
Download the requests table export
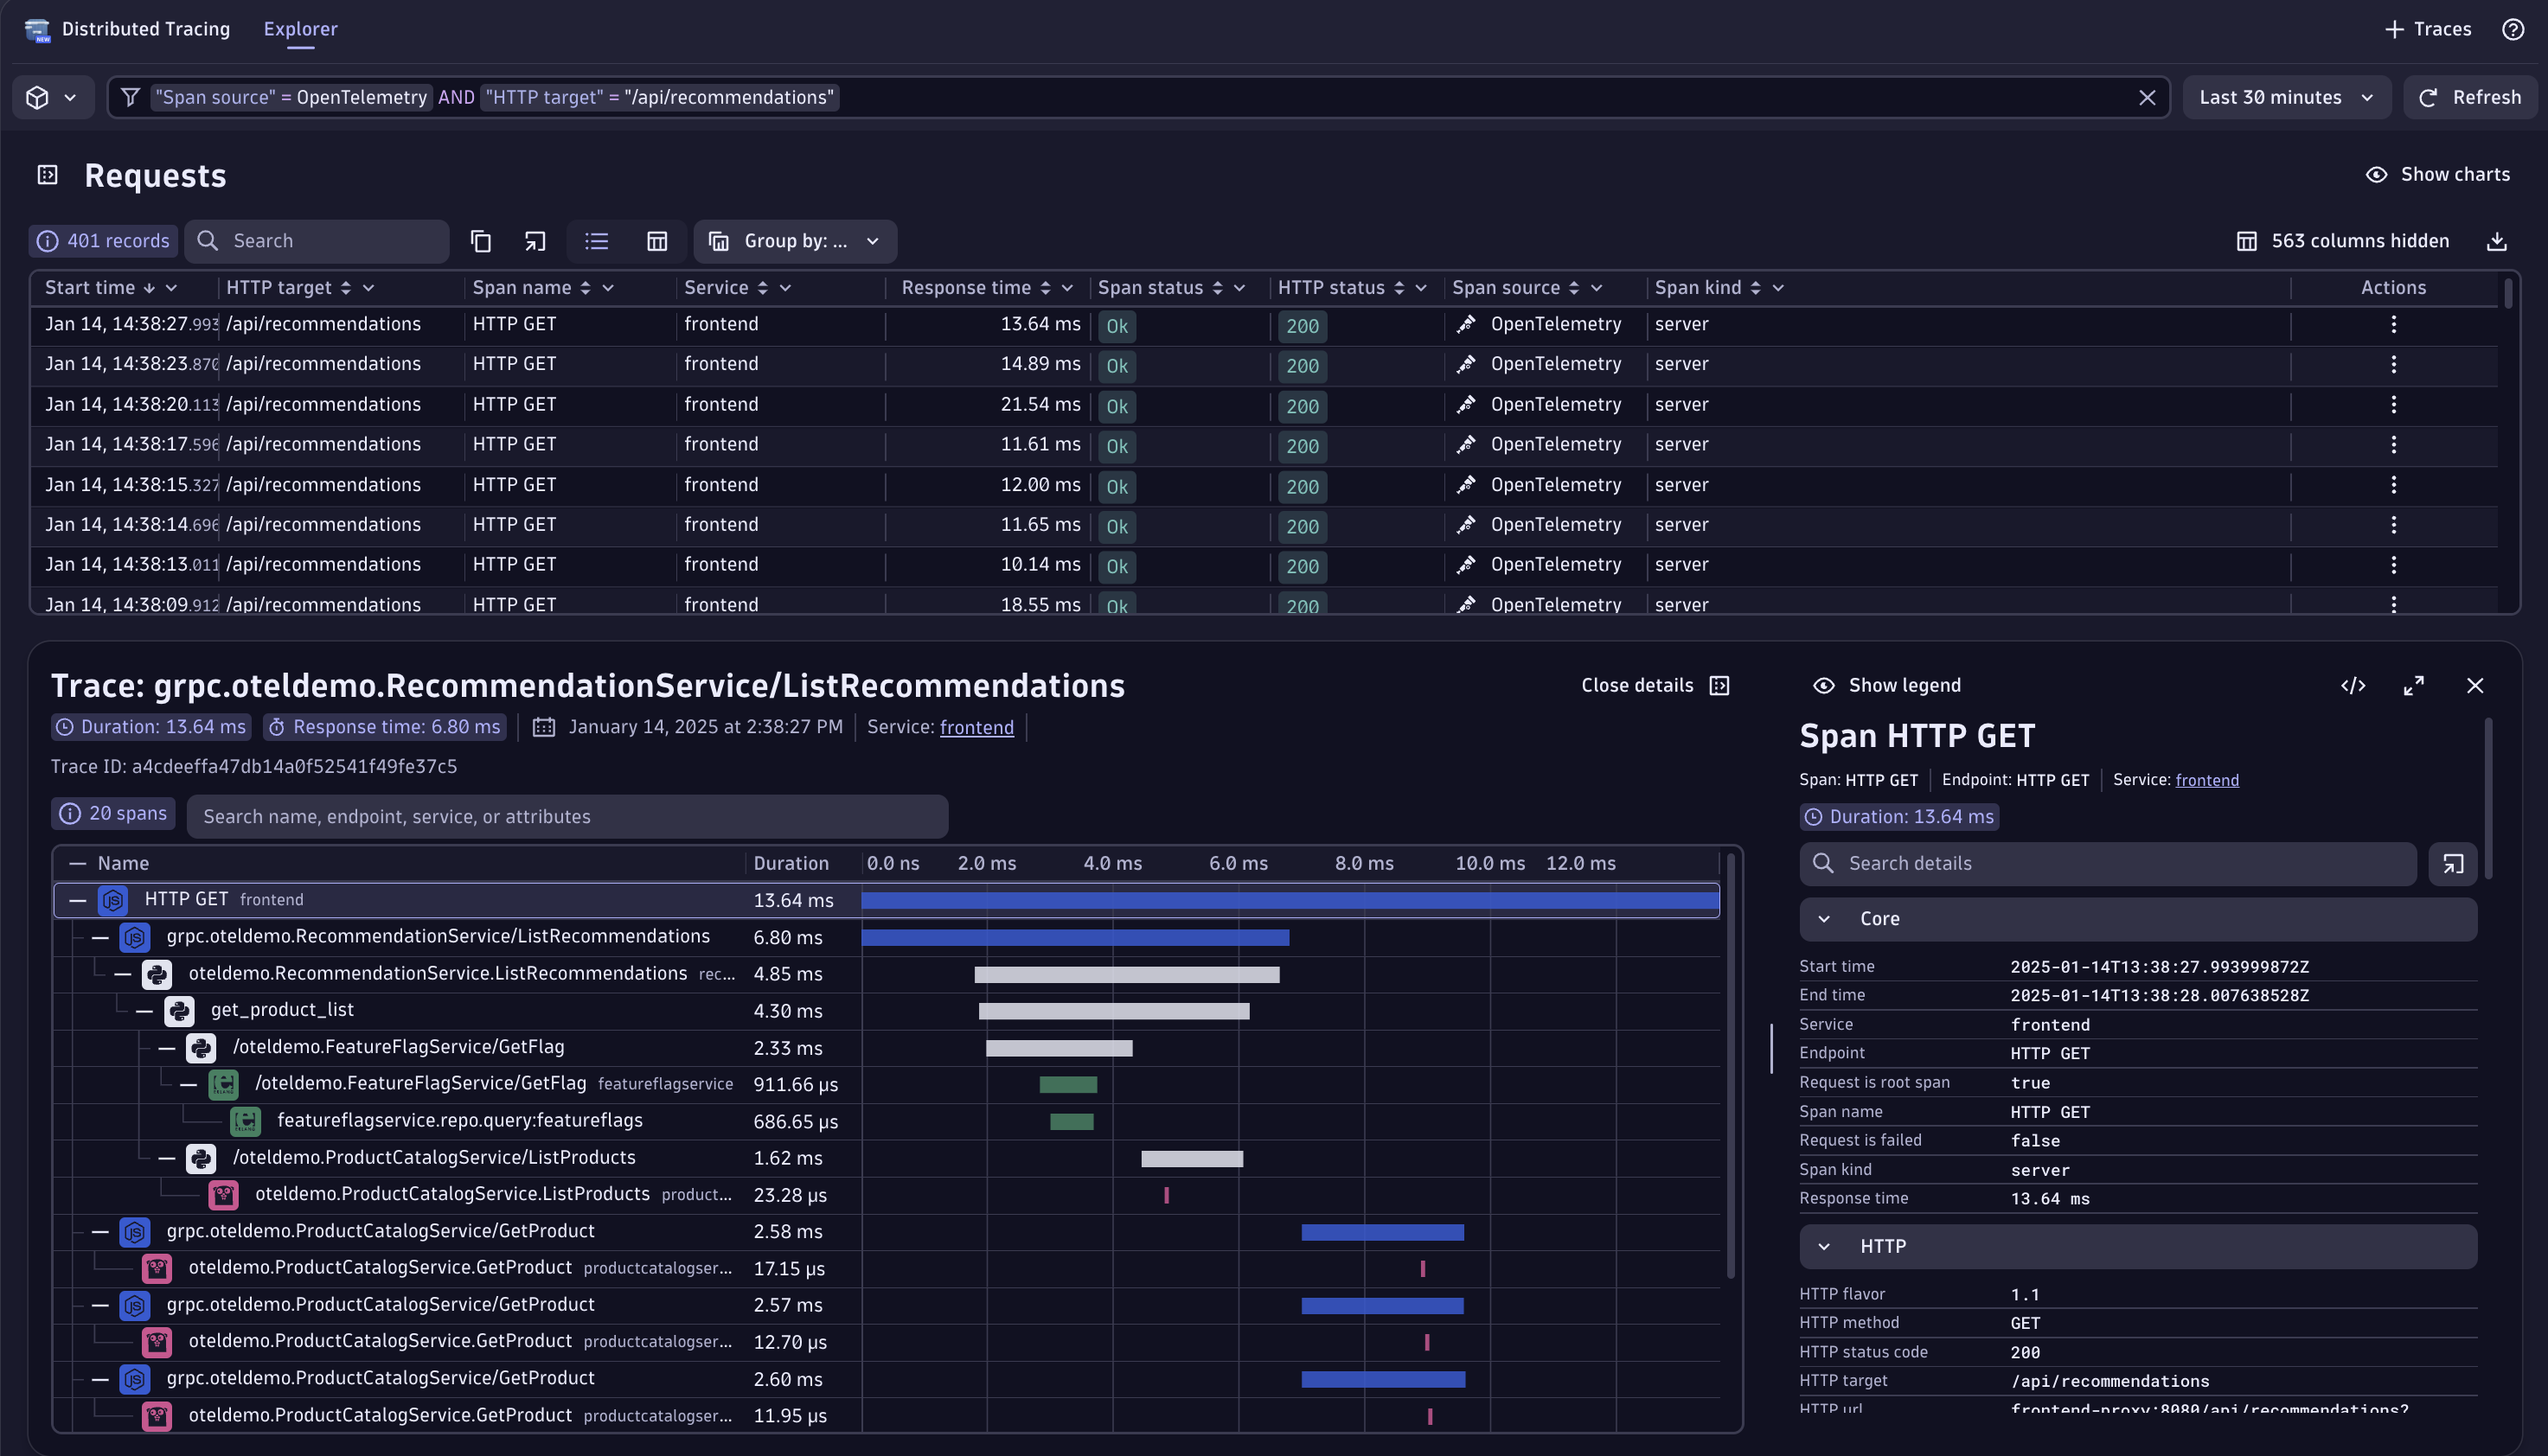[2497, 241]
